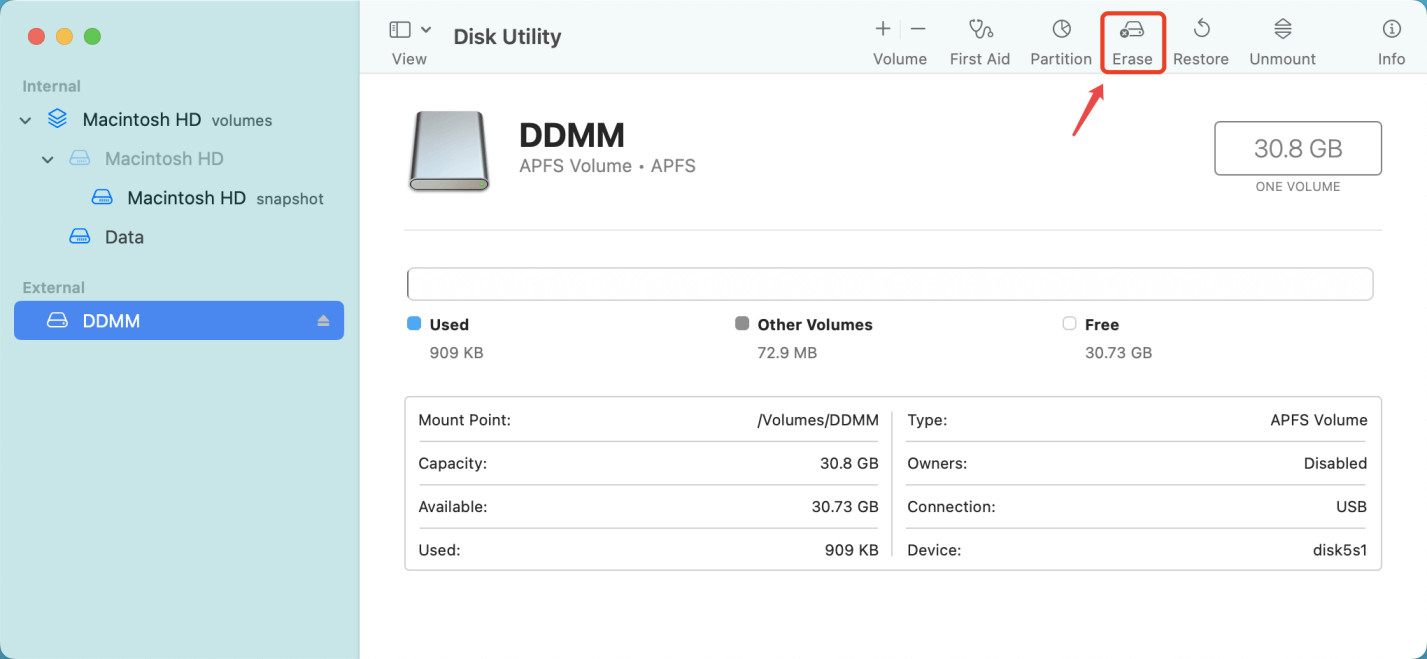The image size is (1427, 659).
Task: Select the Restore icon
Action: [1200, 38]
